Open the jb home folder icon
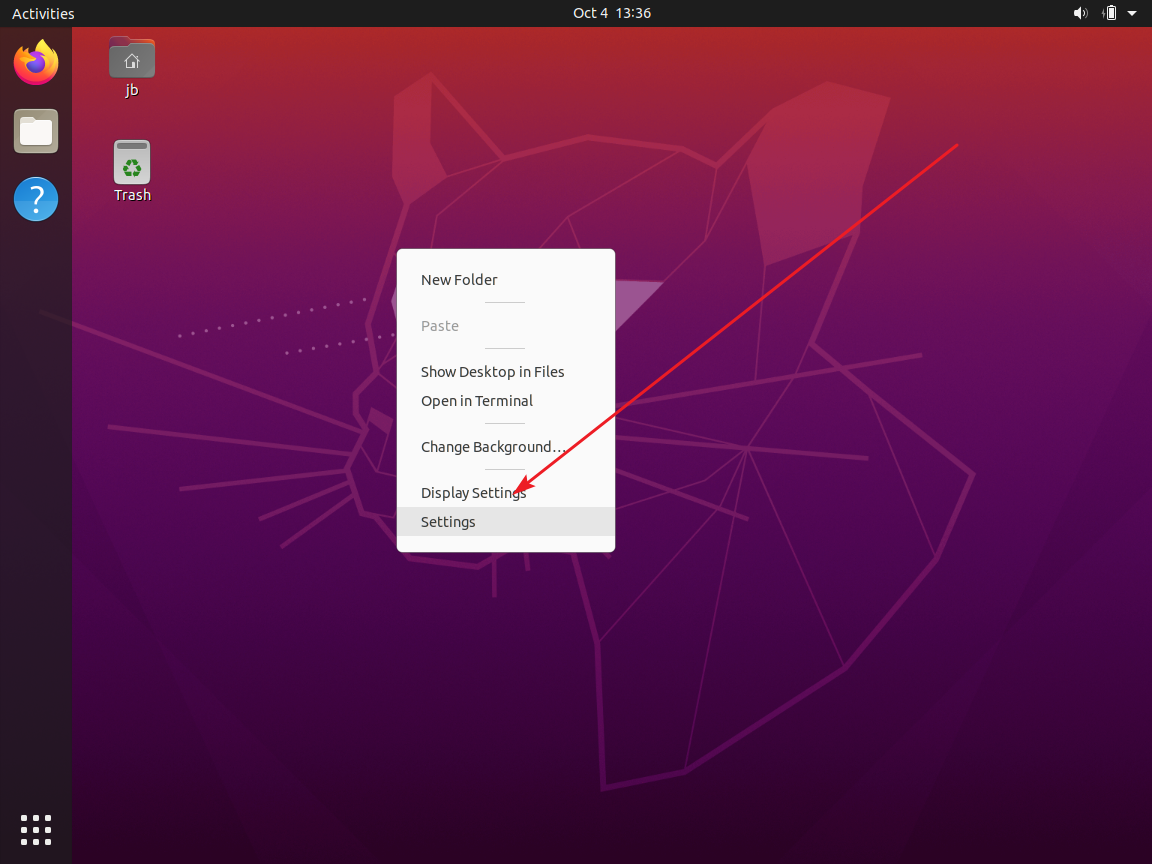 coord(132,67)
